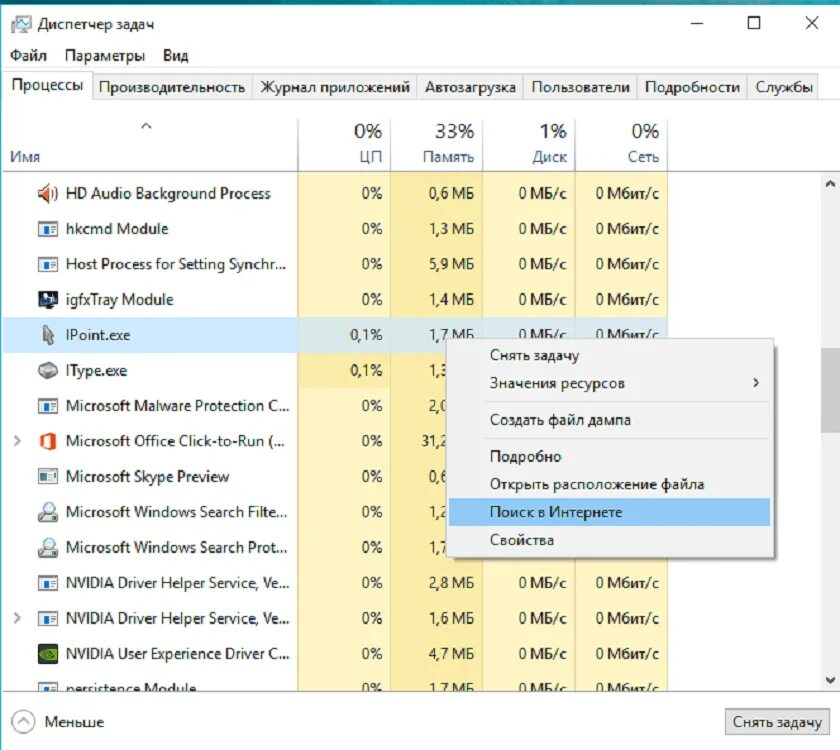840x750 pixels.
Task: Click icon of NVIDIA Driver Helper Service 2,8 МБ
Action: pyautogui.click(x=48, y=583)
